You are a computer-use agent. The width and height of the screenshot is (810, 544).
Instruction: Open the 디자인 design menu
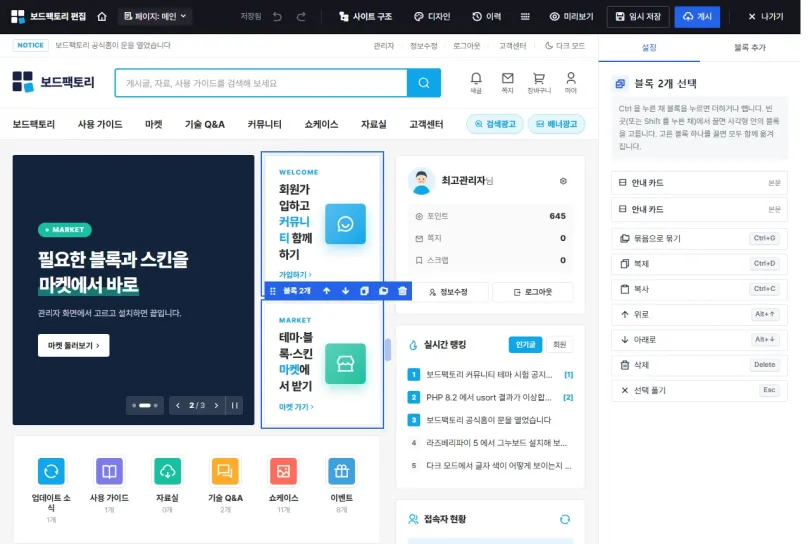coord(432,17)
